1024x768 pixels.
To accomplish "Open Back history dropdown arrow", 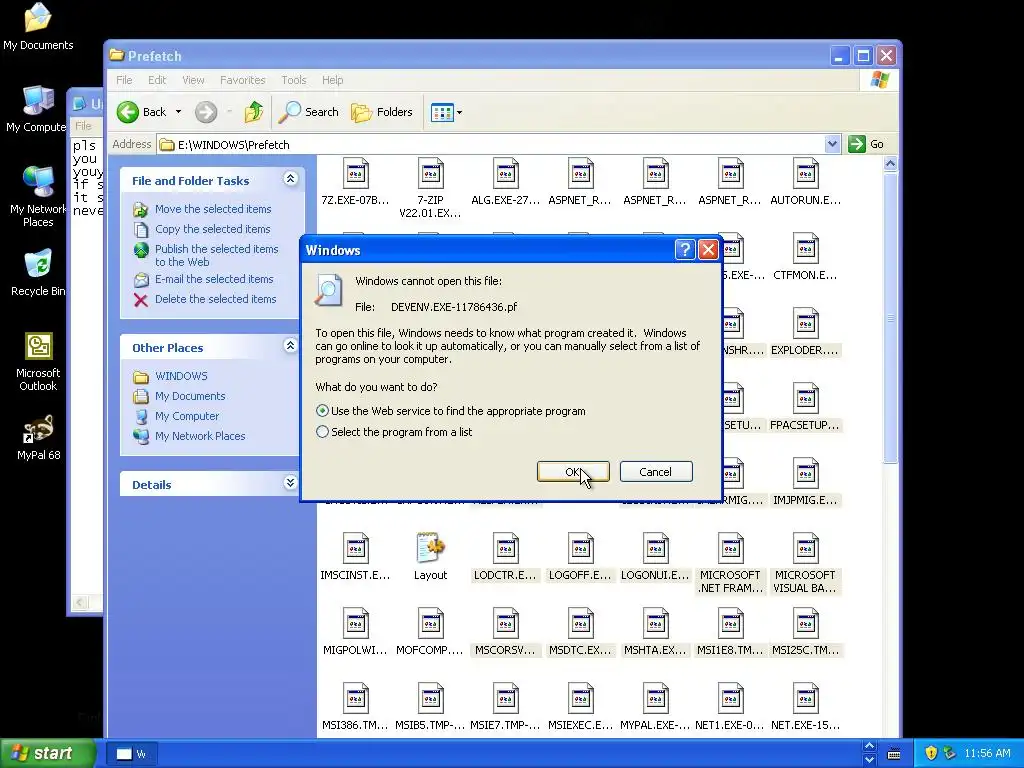I will point(178,112).
